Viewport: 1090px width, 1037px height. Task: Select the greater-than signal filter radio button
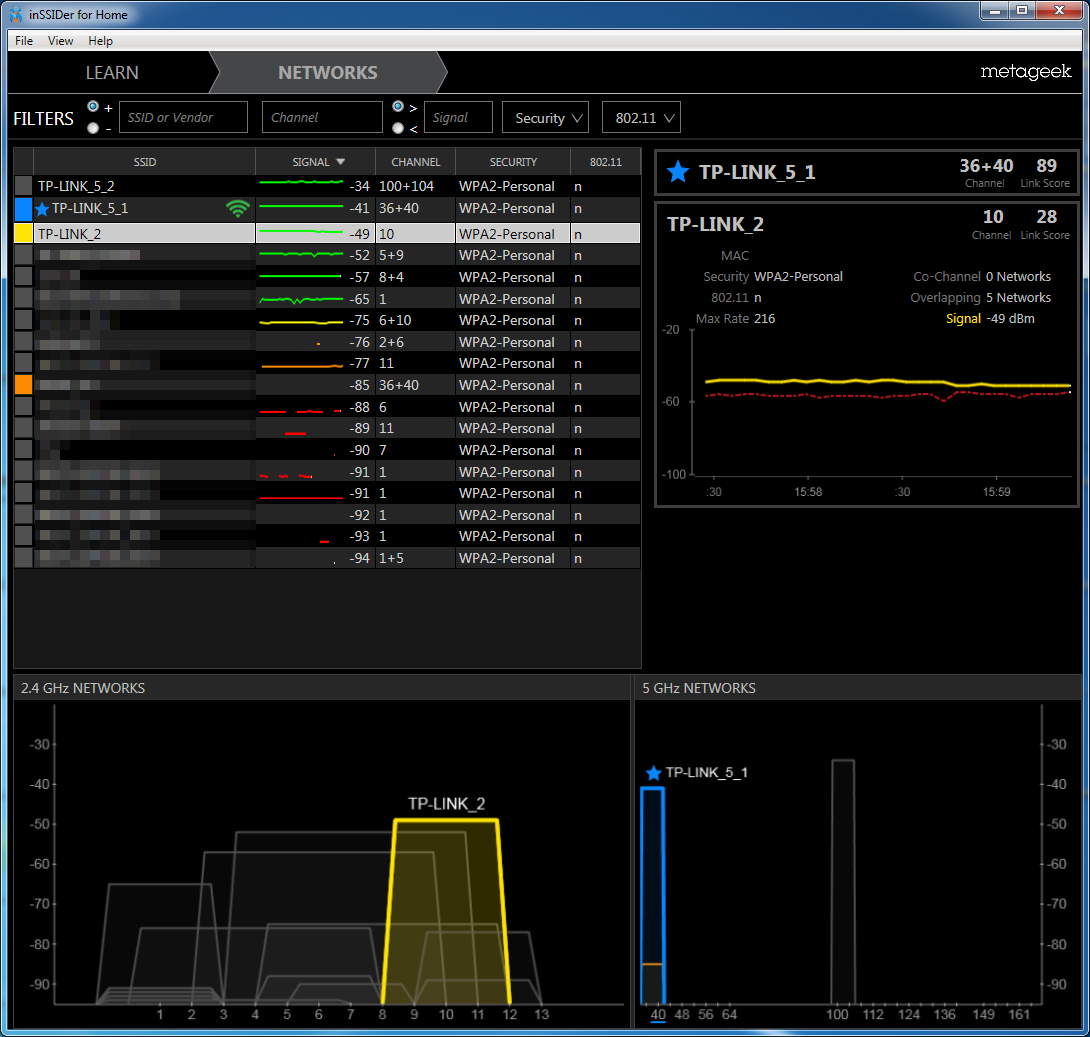(398, 107)
